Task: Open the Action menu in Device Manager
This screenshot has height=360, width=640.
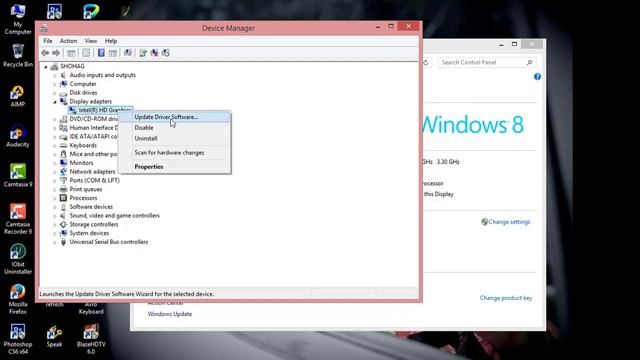Action: tap(68, 41)
